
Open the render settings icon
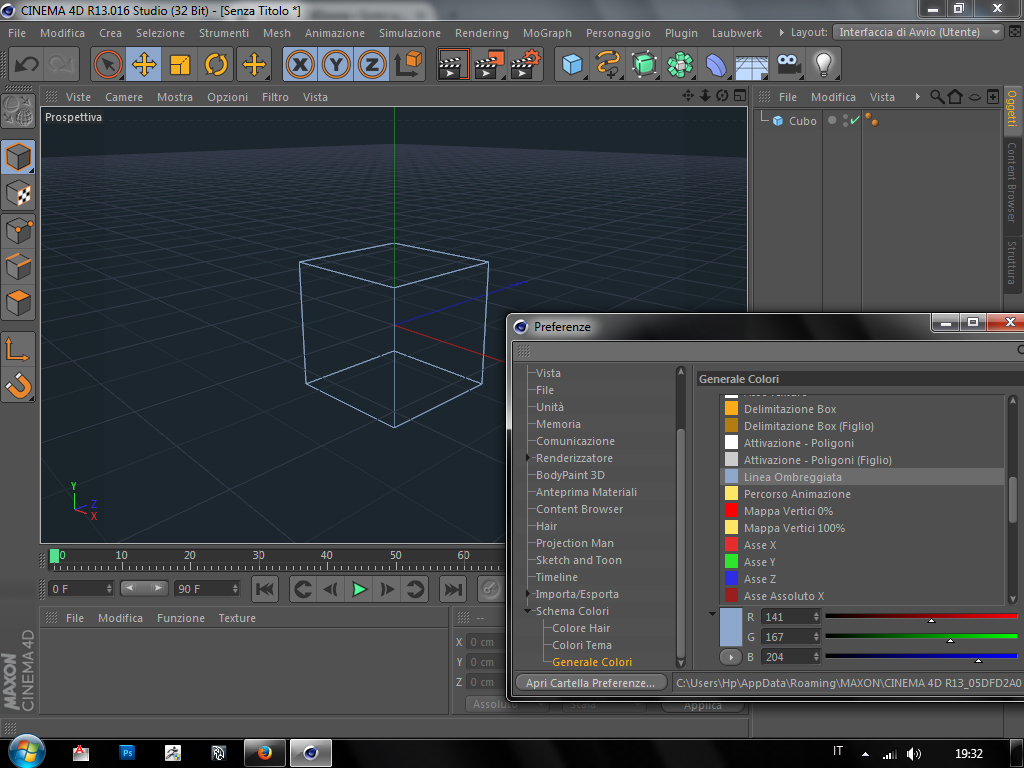(525, 65)
